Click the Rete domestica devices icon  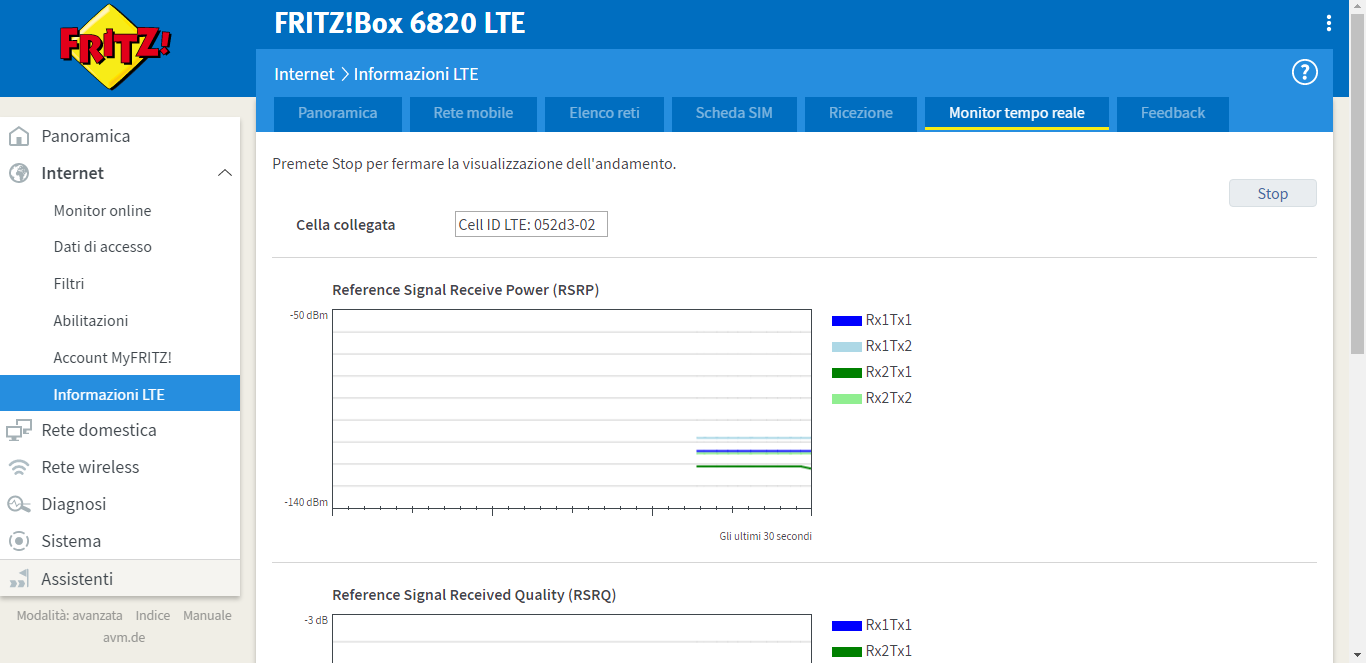(x=19, y=430)
